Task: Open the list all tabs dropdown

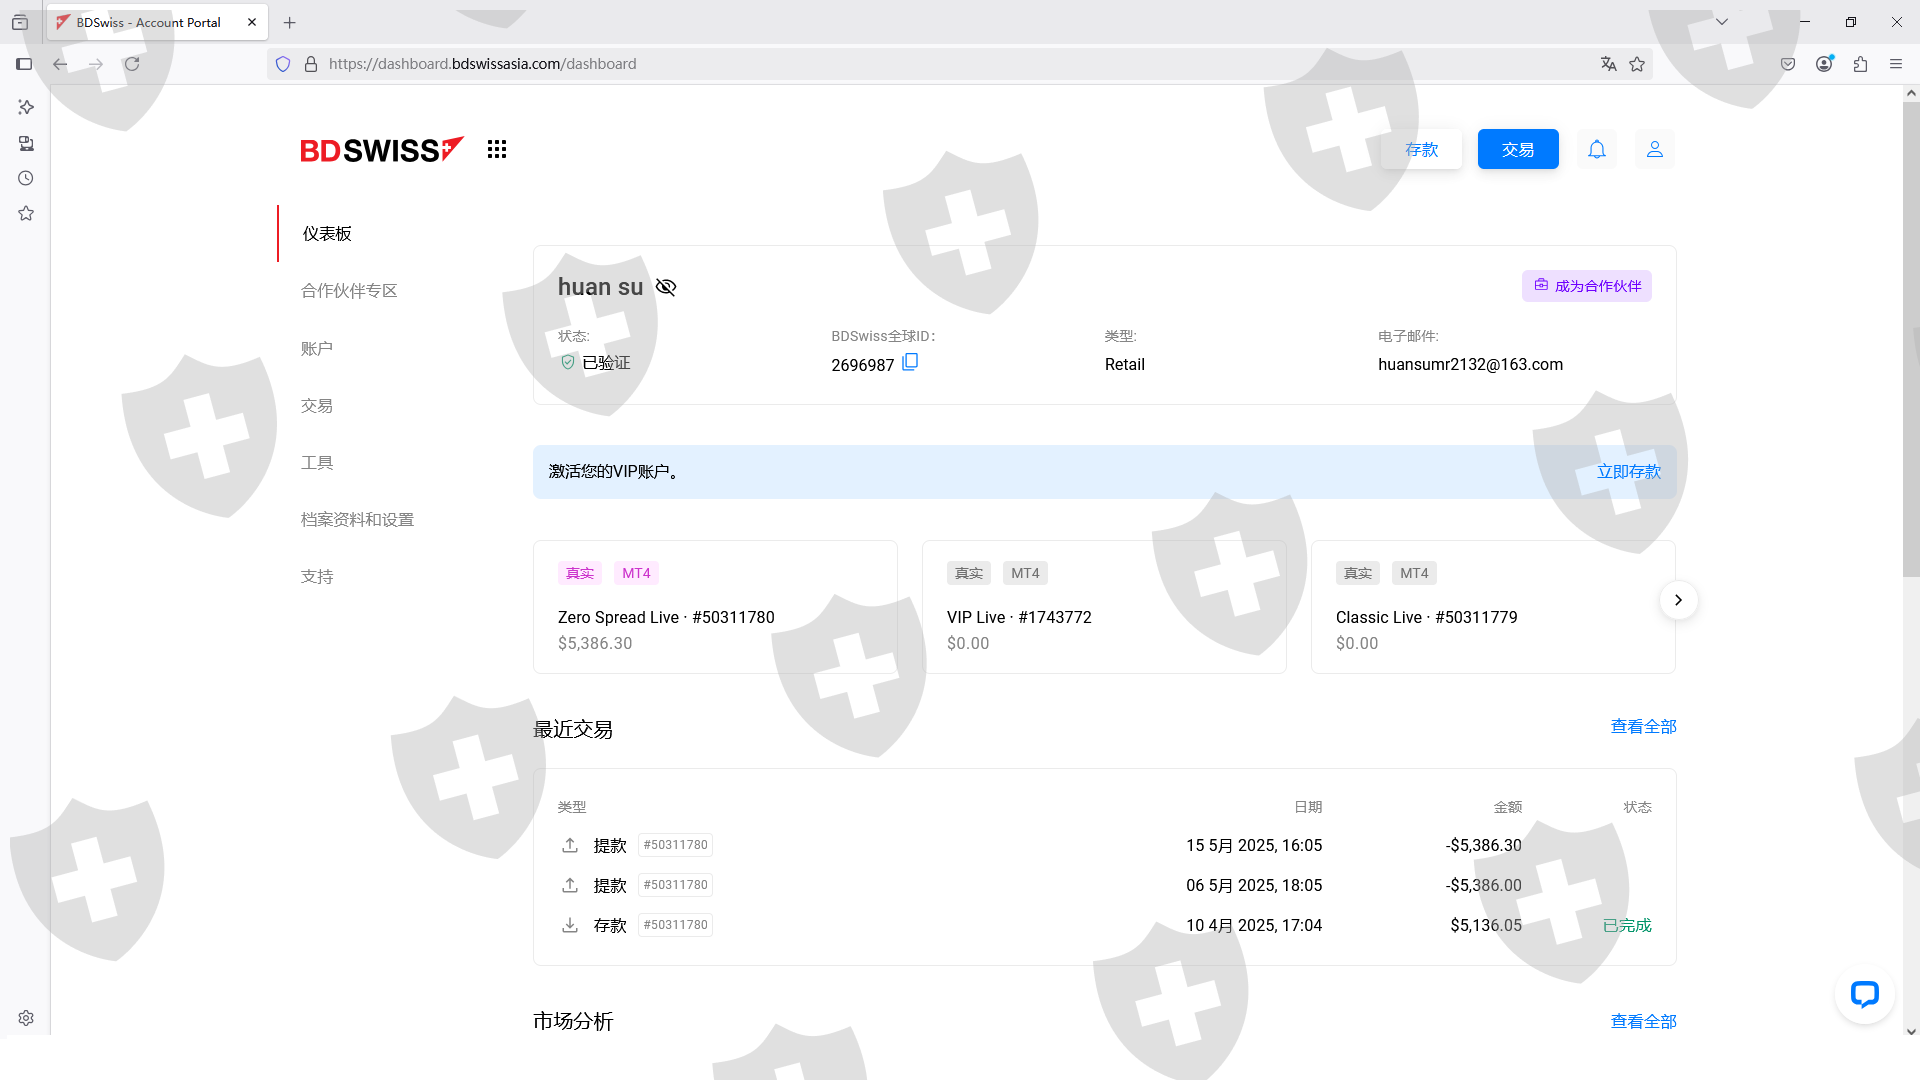Action: pyautogui.click(x=1722, y=22)
